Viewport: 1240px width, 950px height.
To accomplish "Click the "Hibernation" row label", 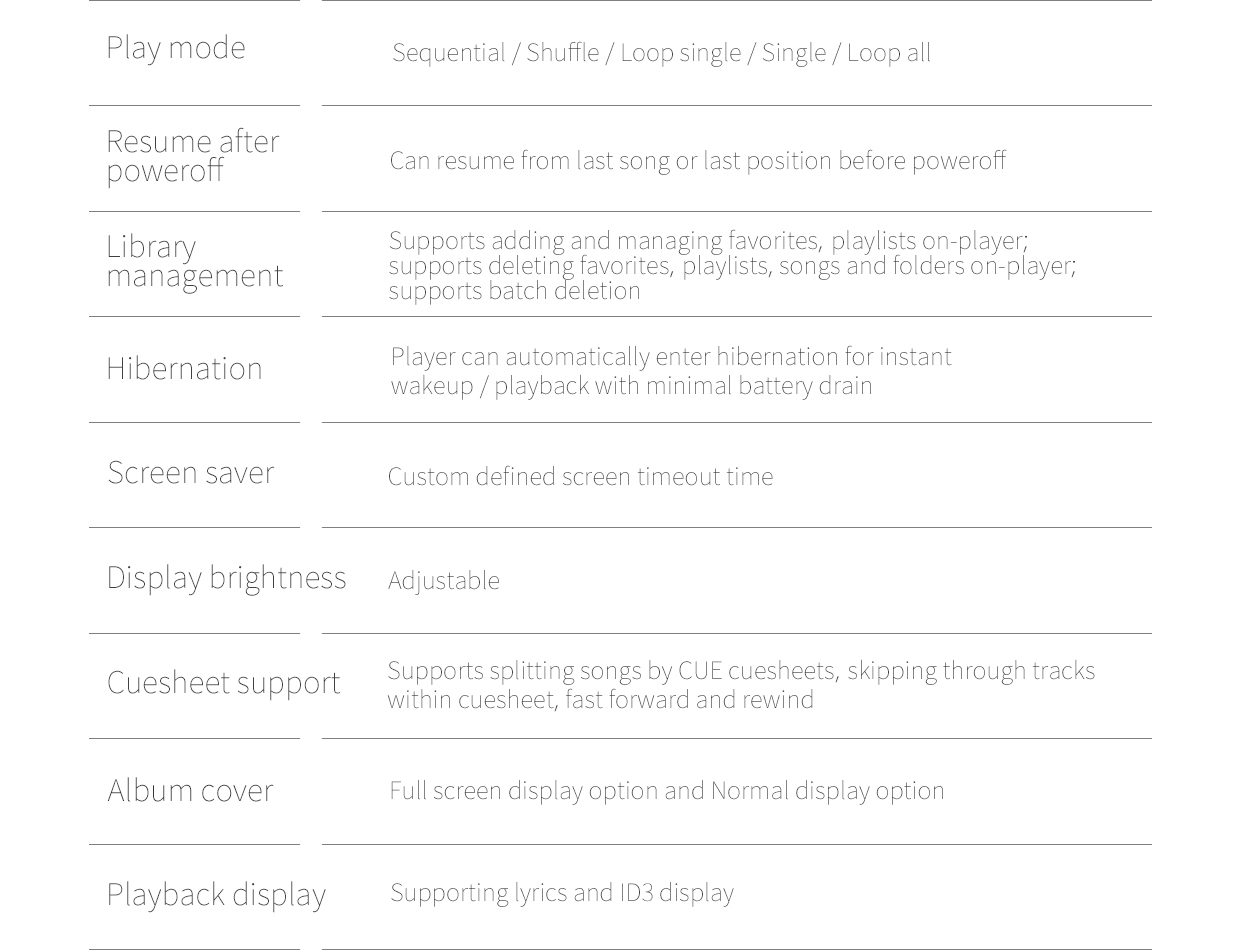I will tap(184, 368).
